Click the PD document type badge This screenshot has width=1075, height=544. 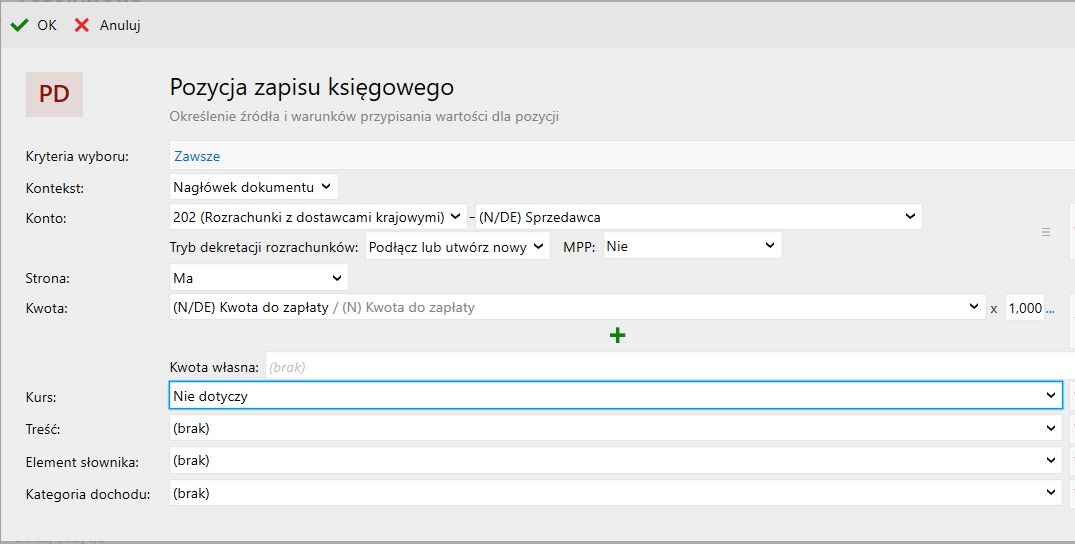54,94
